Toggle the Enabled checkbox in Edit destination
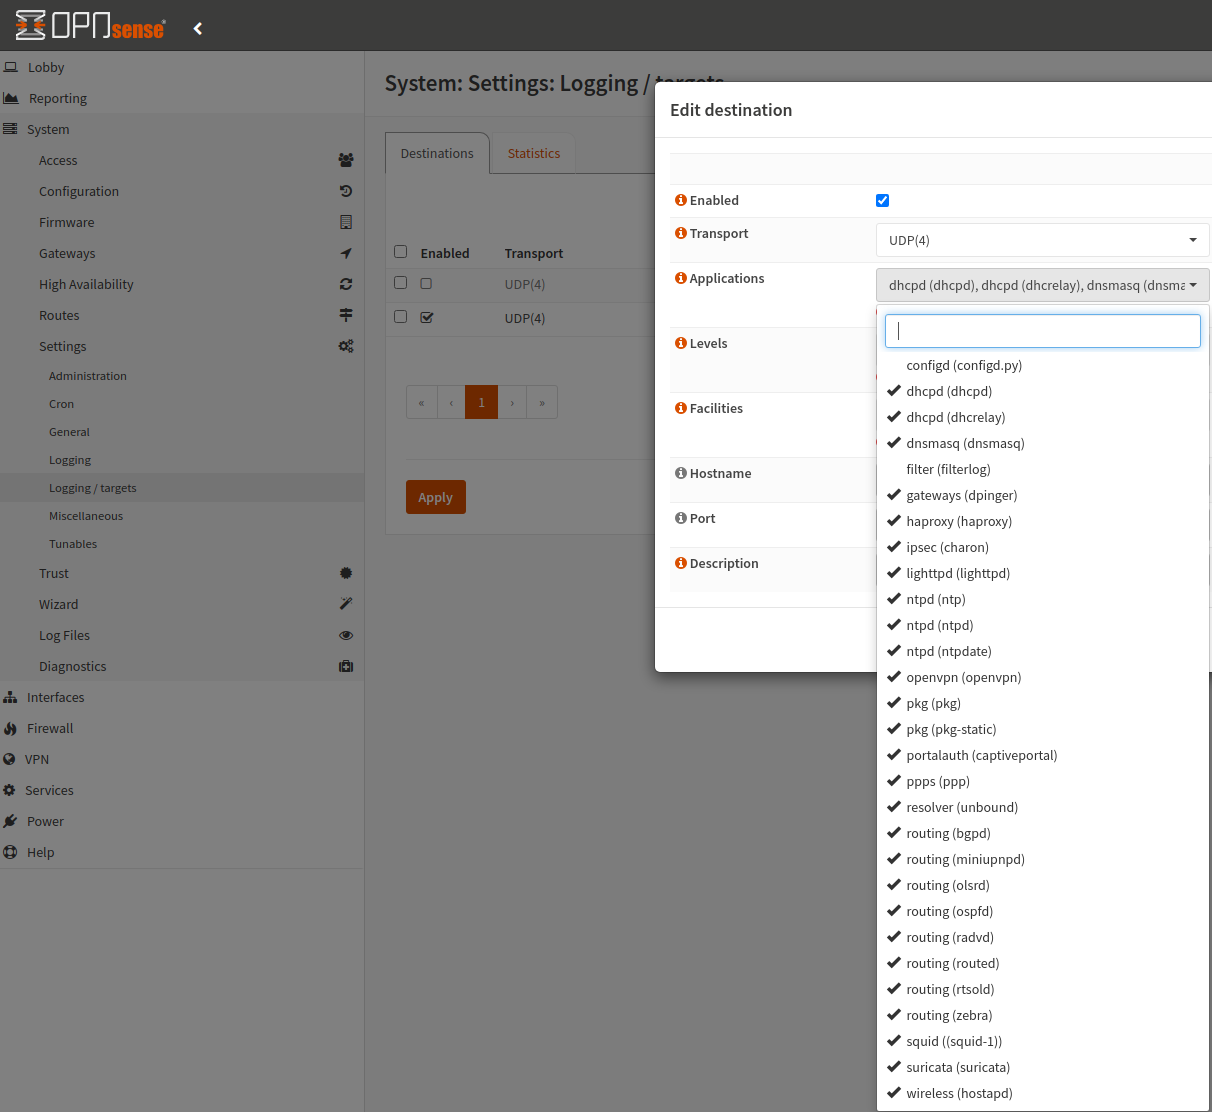The width and height of the screenshot is (1212, 1112). point(882,200)
